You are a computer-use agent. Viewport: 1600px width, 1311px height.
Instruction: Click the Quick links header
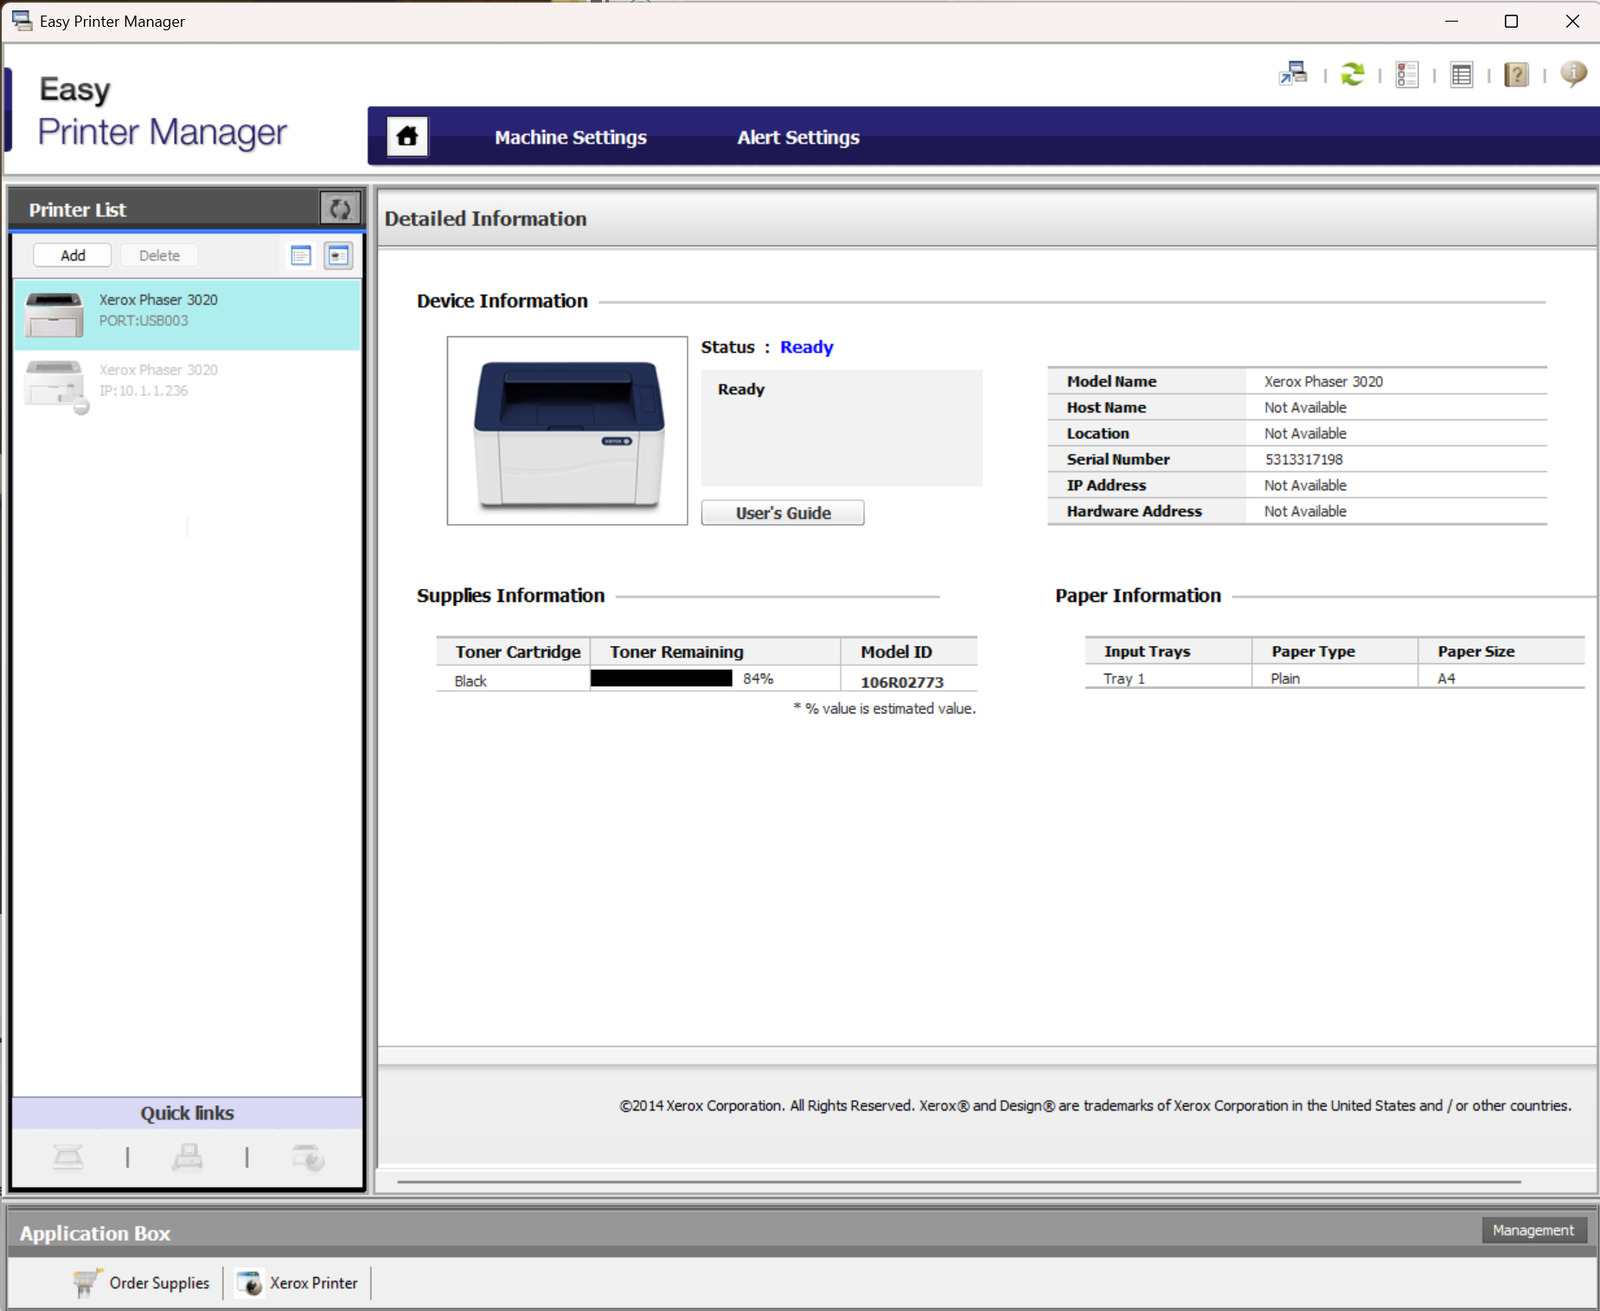point(187,1113)
